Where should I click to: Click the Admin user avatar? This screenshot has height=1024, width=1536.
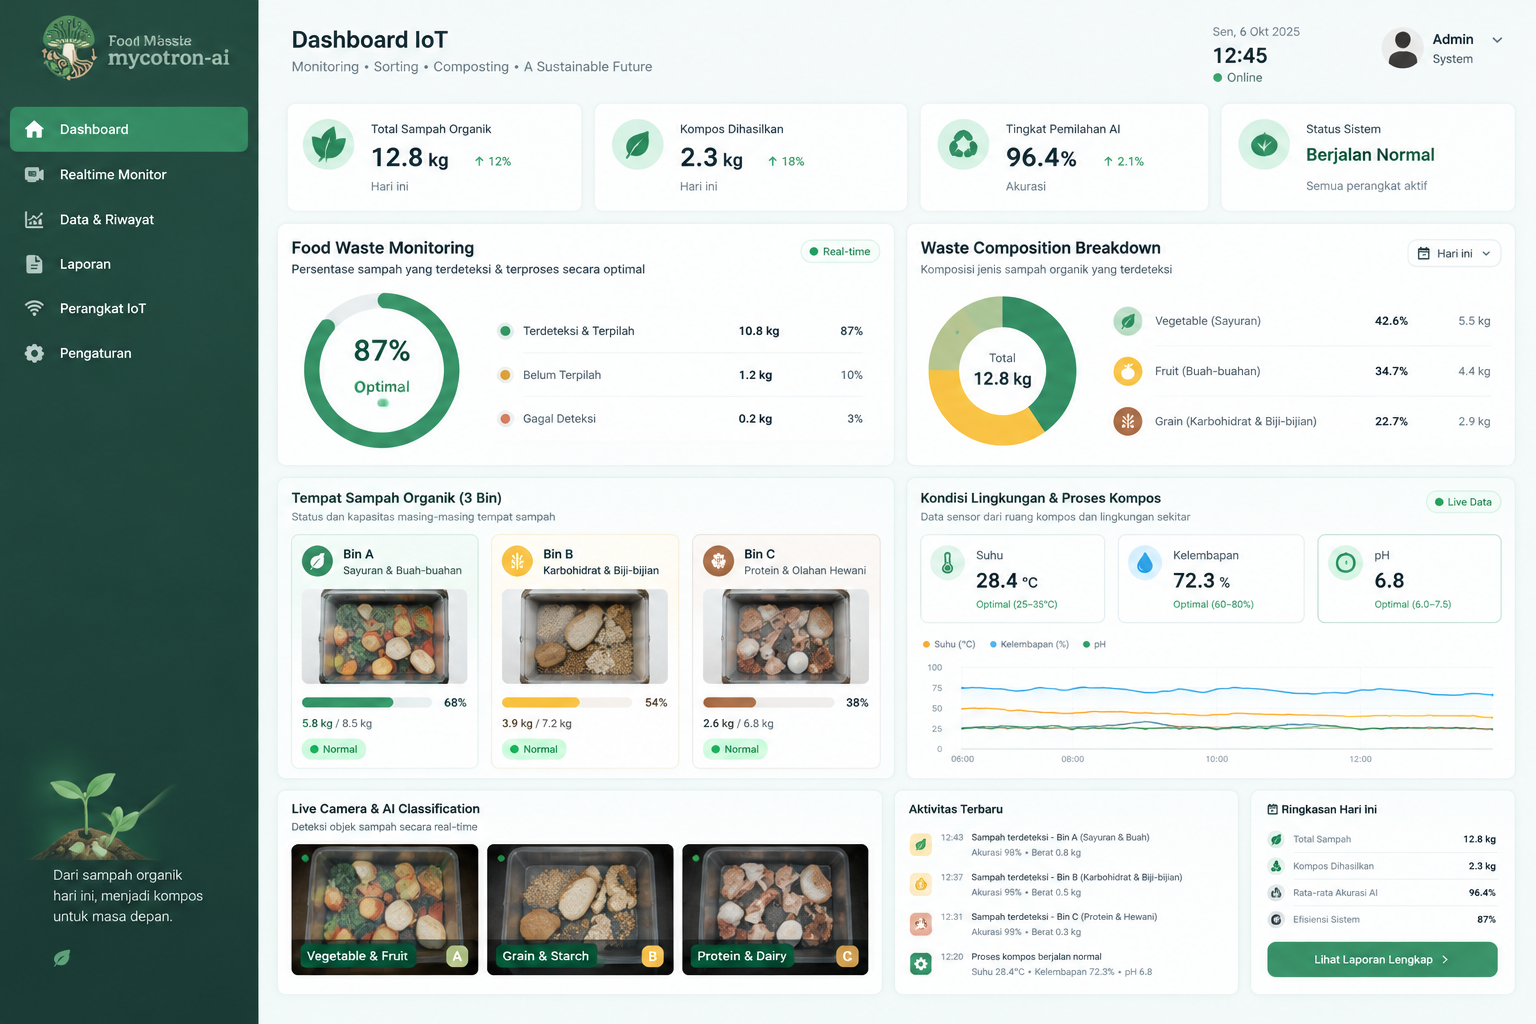click(1403, 48)
